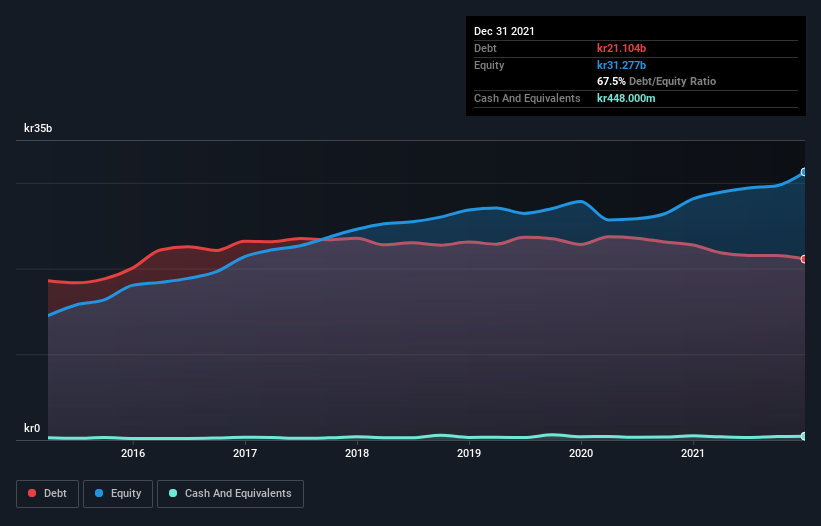Image resolution: width=821 pixels, height=526 pixels.
Task: Click the Debt label in tooltip
Action: coord(485,48)
